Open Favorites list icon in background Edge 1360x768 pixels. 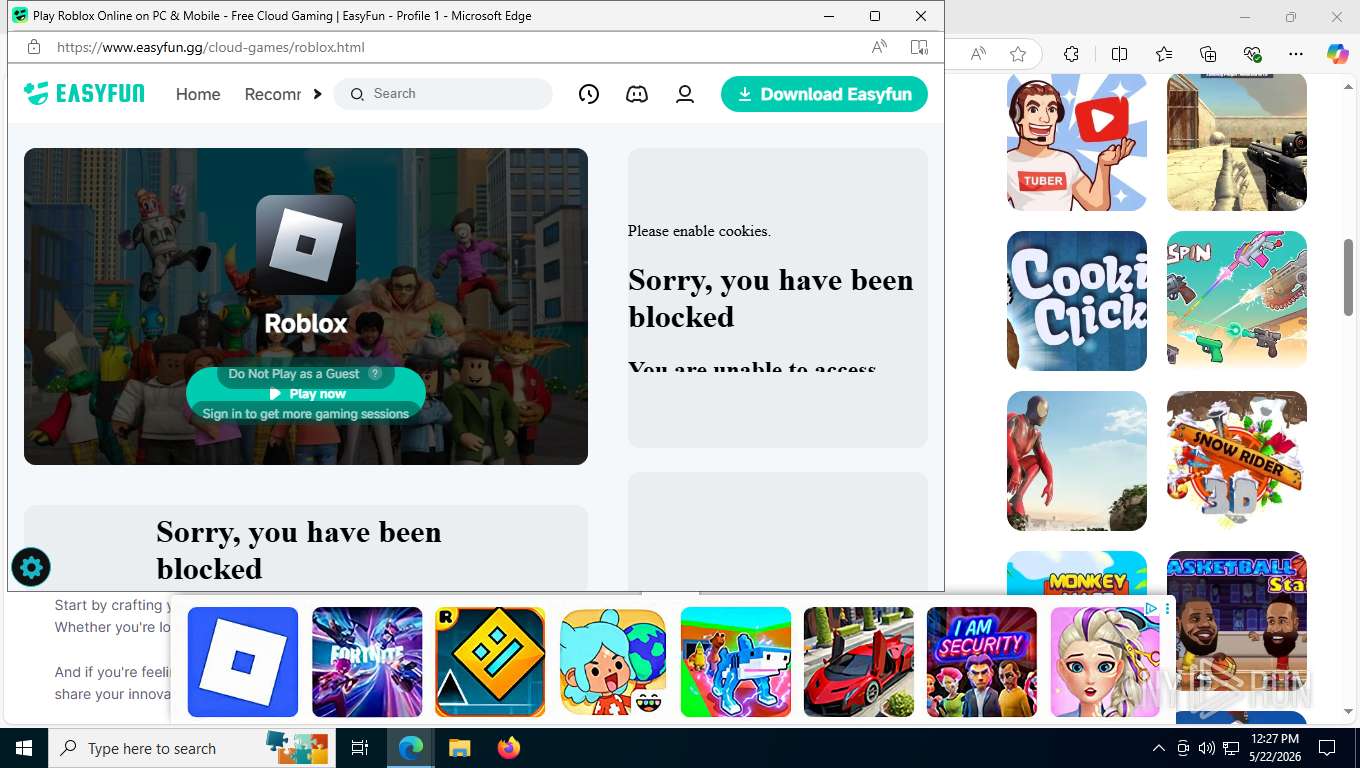point(1164,54)
